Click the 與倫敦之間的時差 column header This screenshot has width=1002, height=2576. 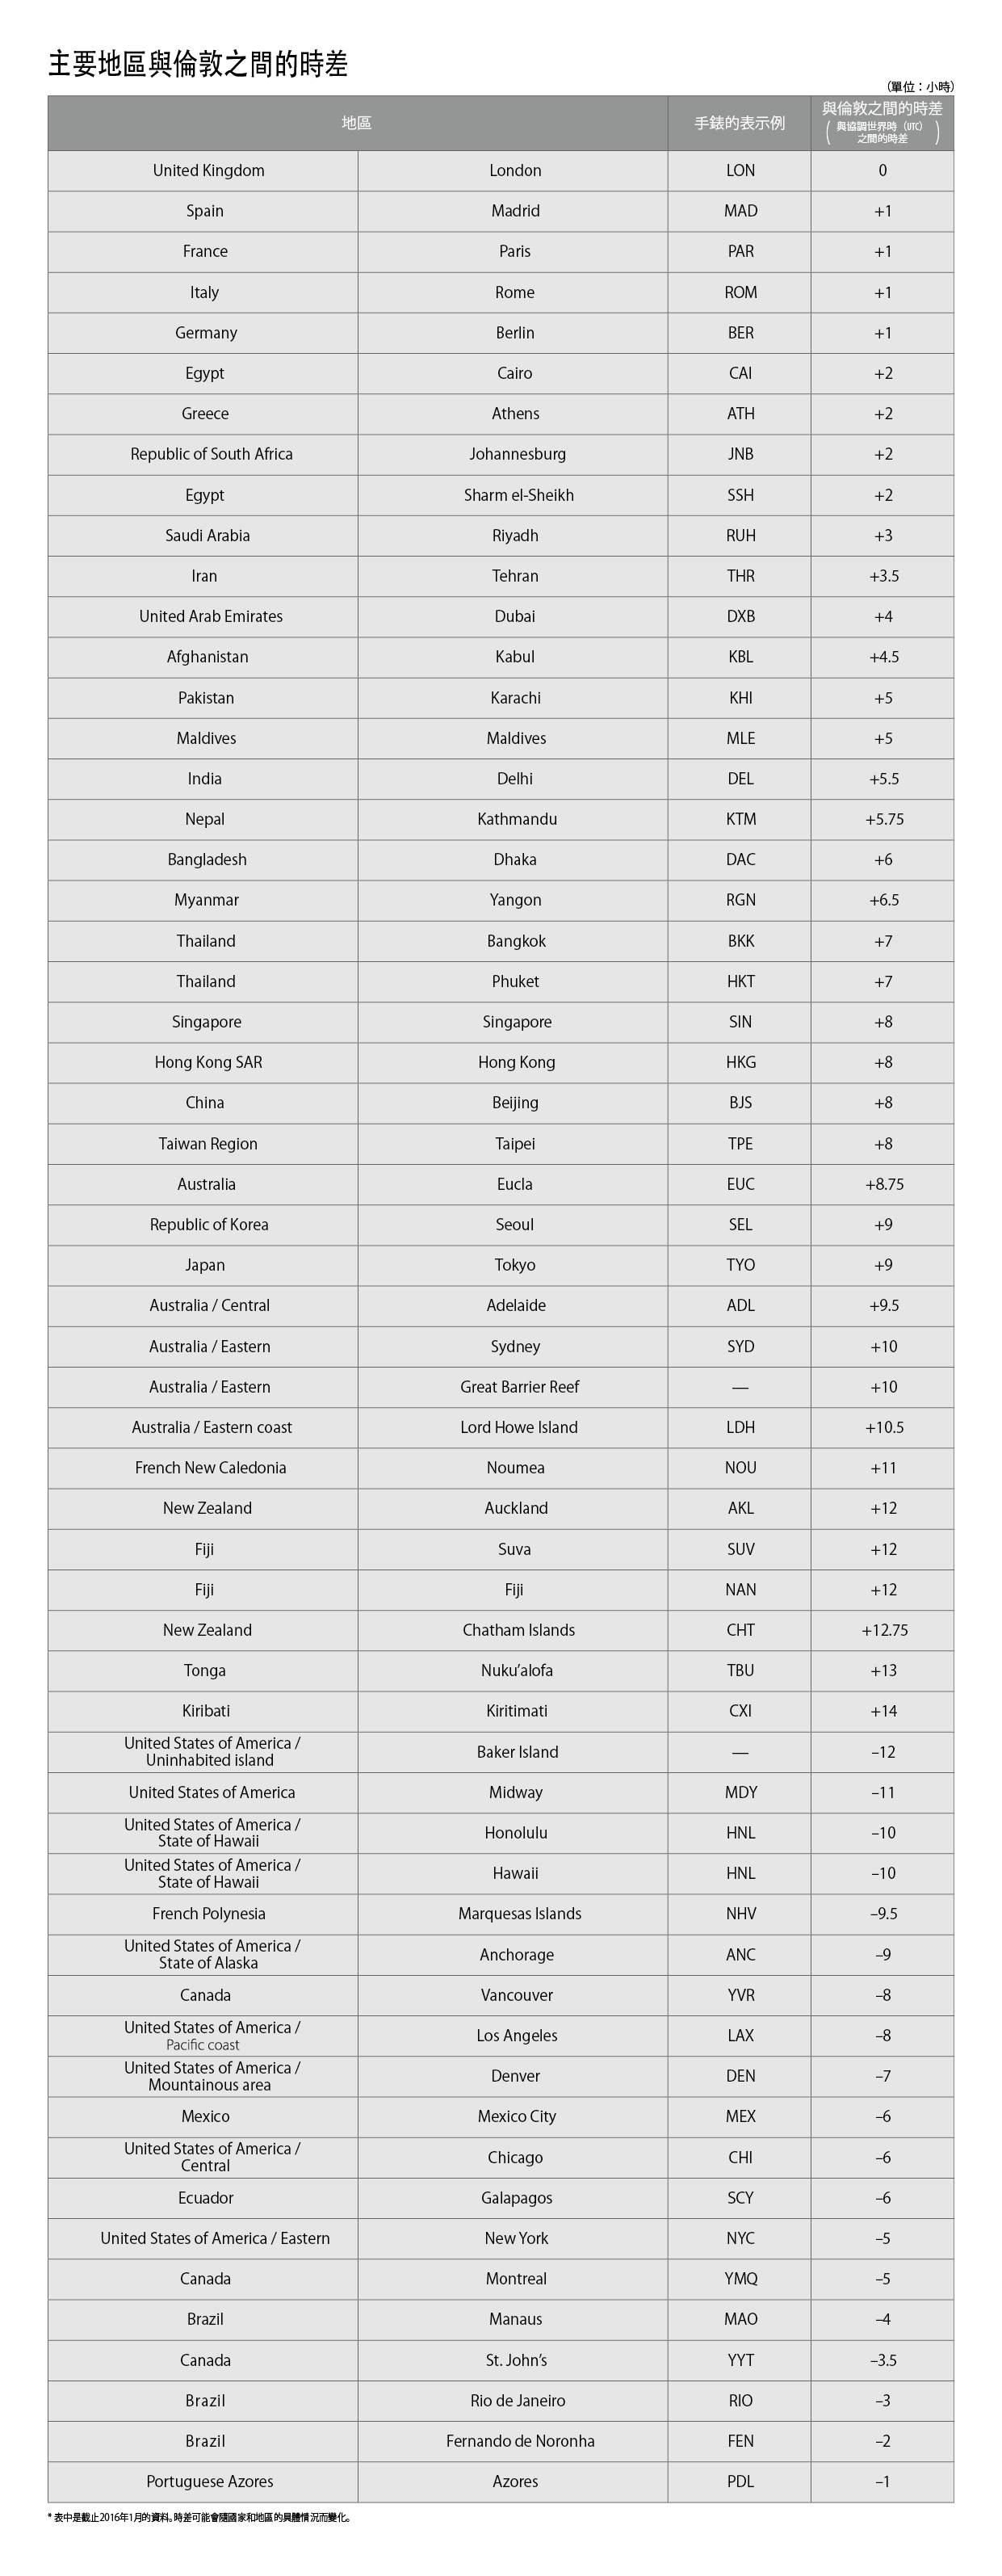pyautogui.click(x=882, y=122)
